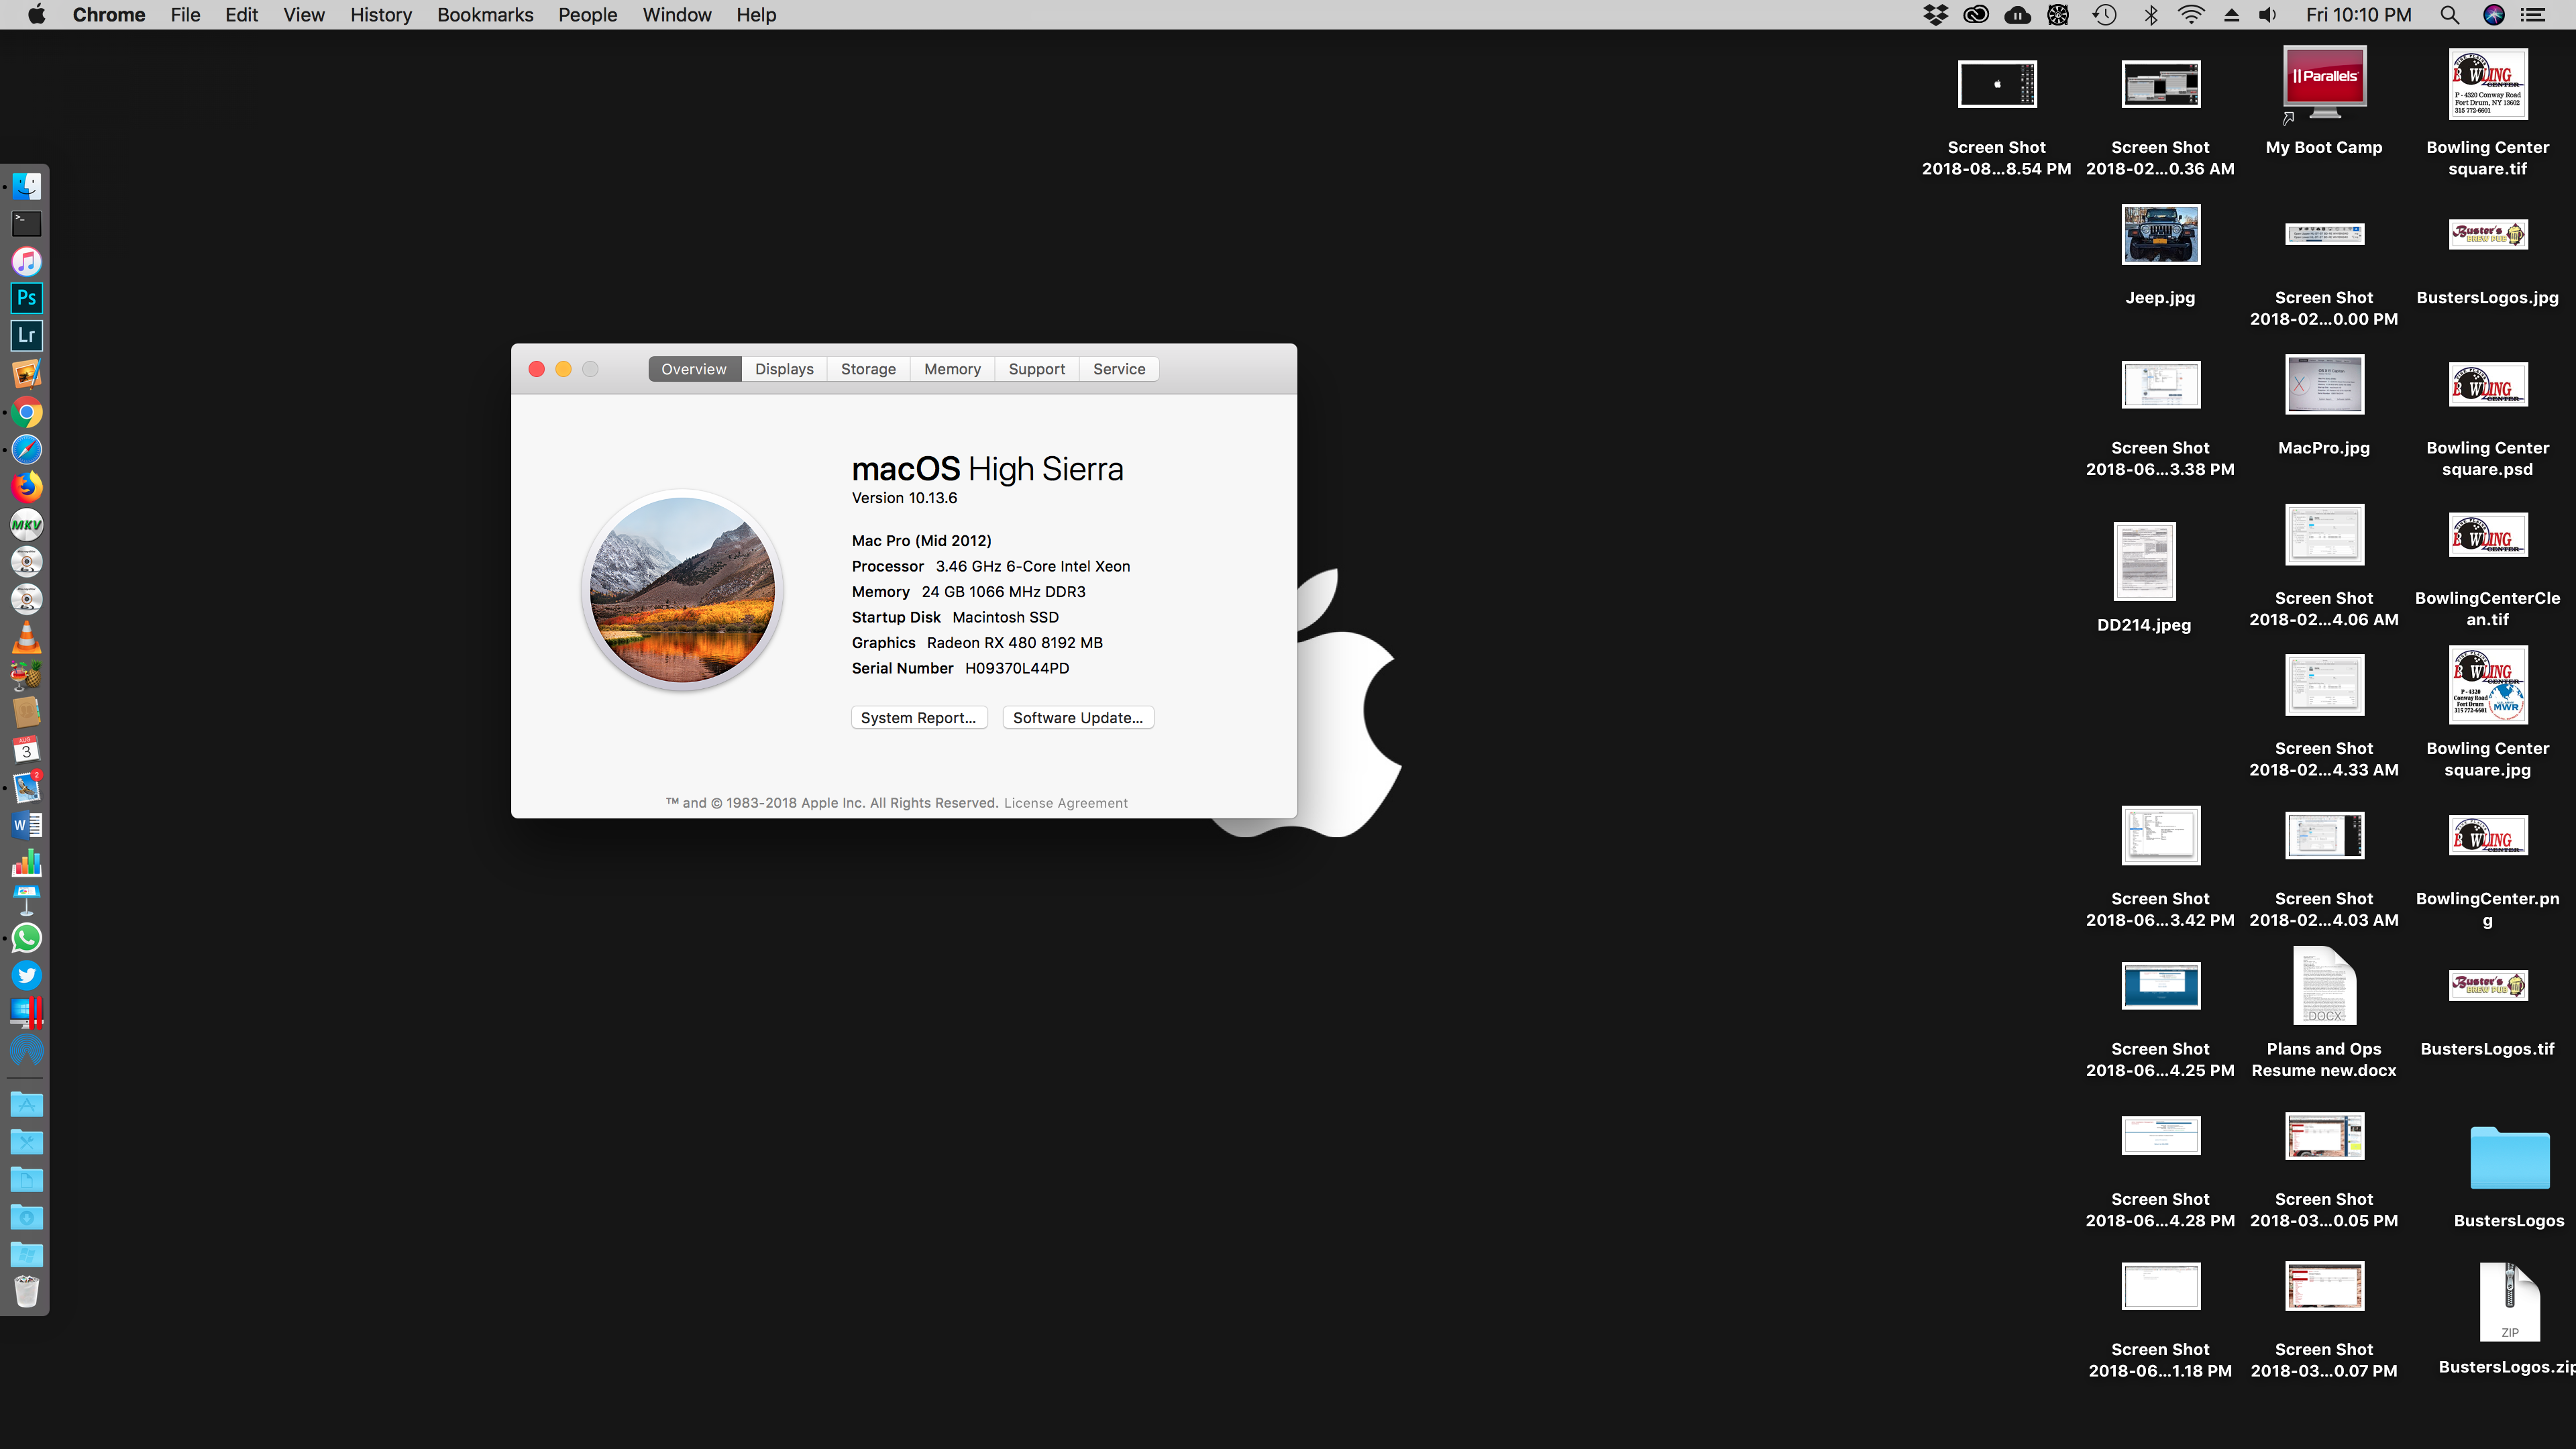Launch Twitter from the dock
This screenshot has width=2576, height=1449.
point(27,975)
